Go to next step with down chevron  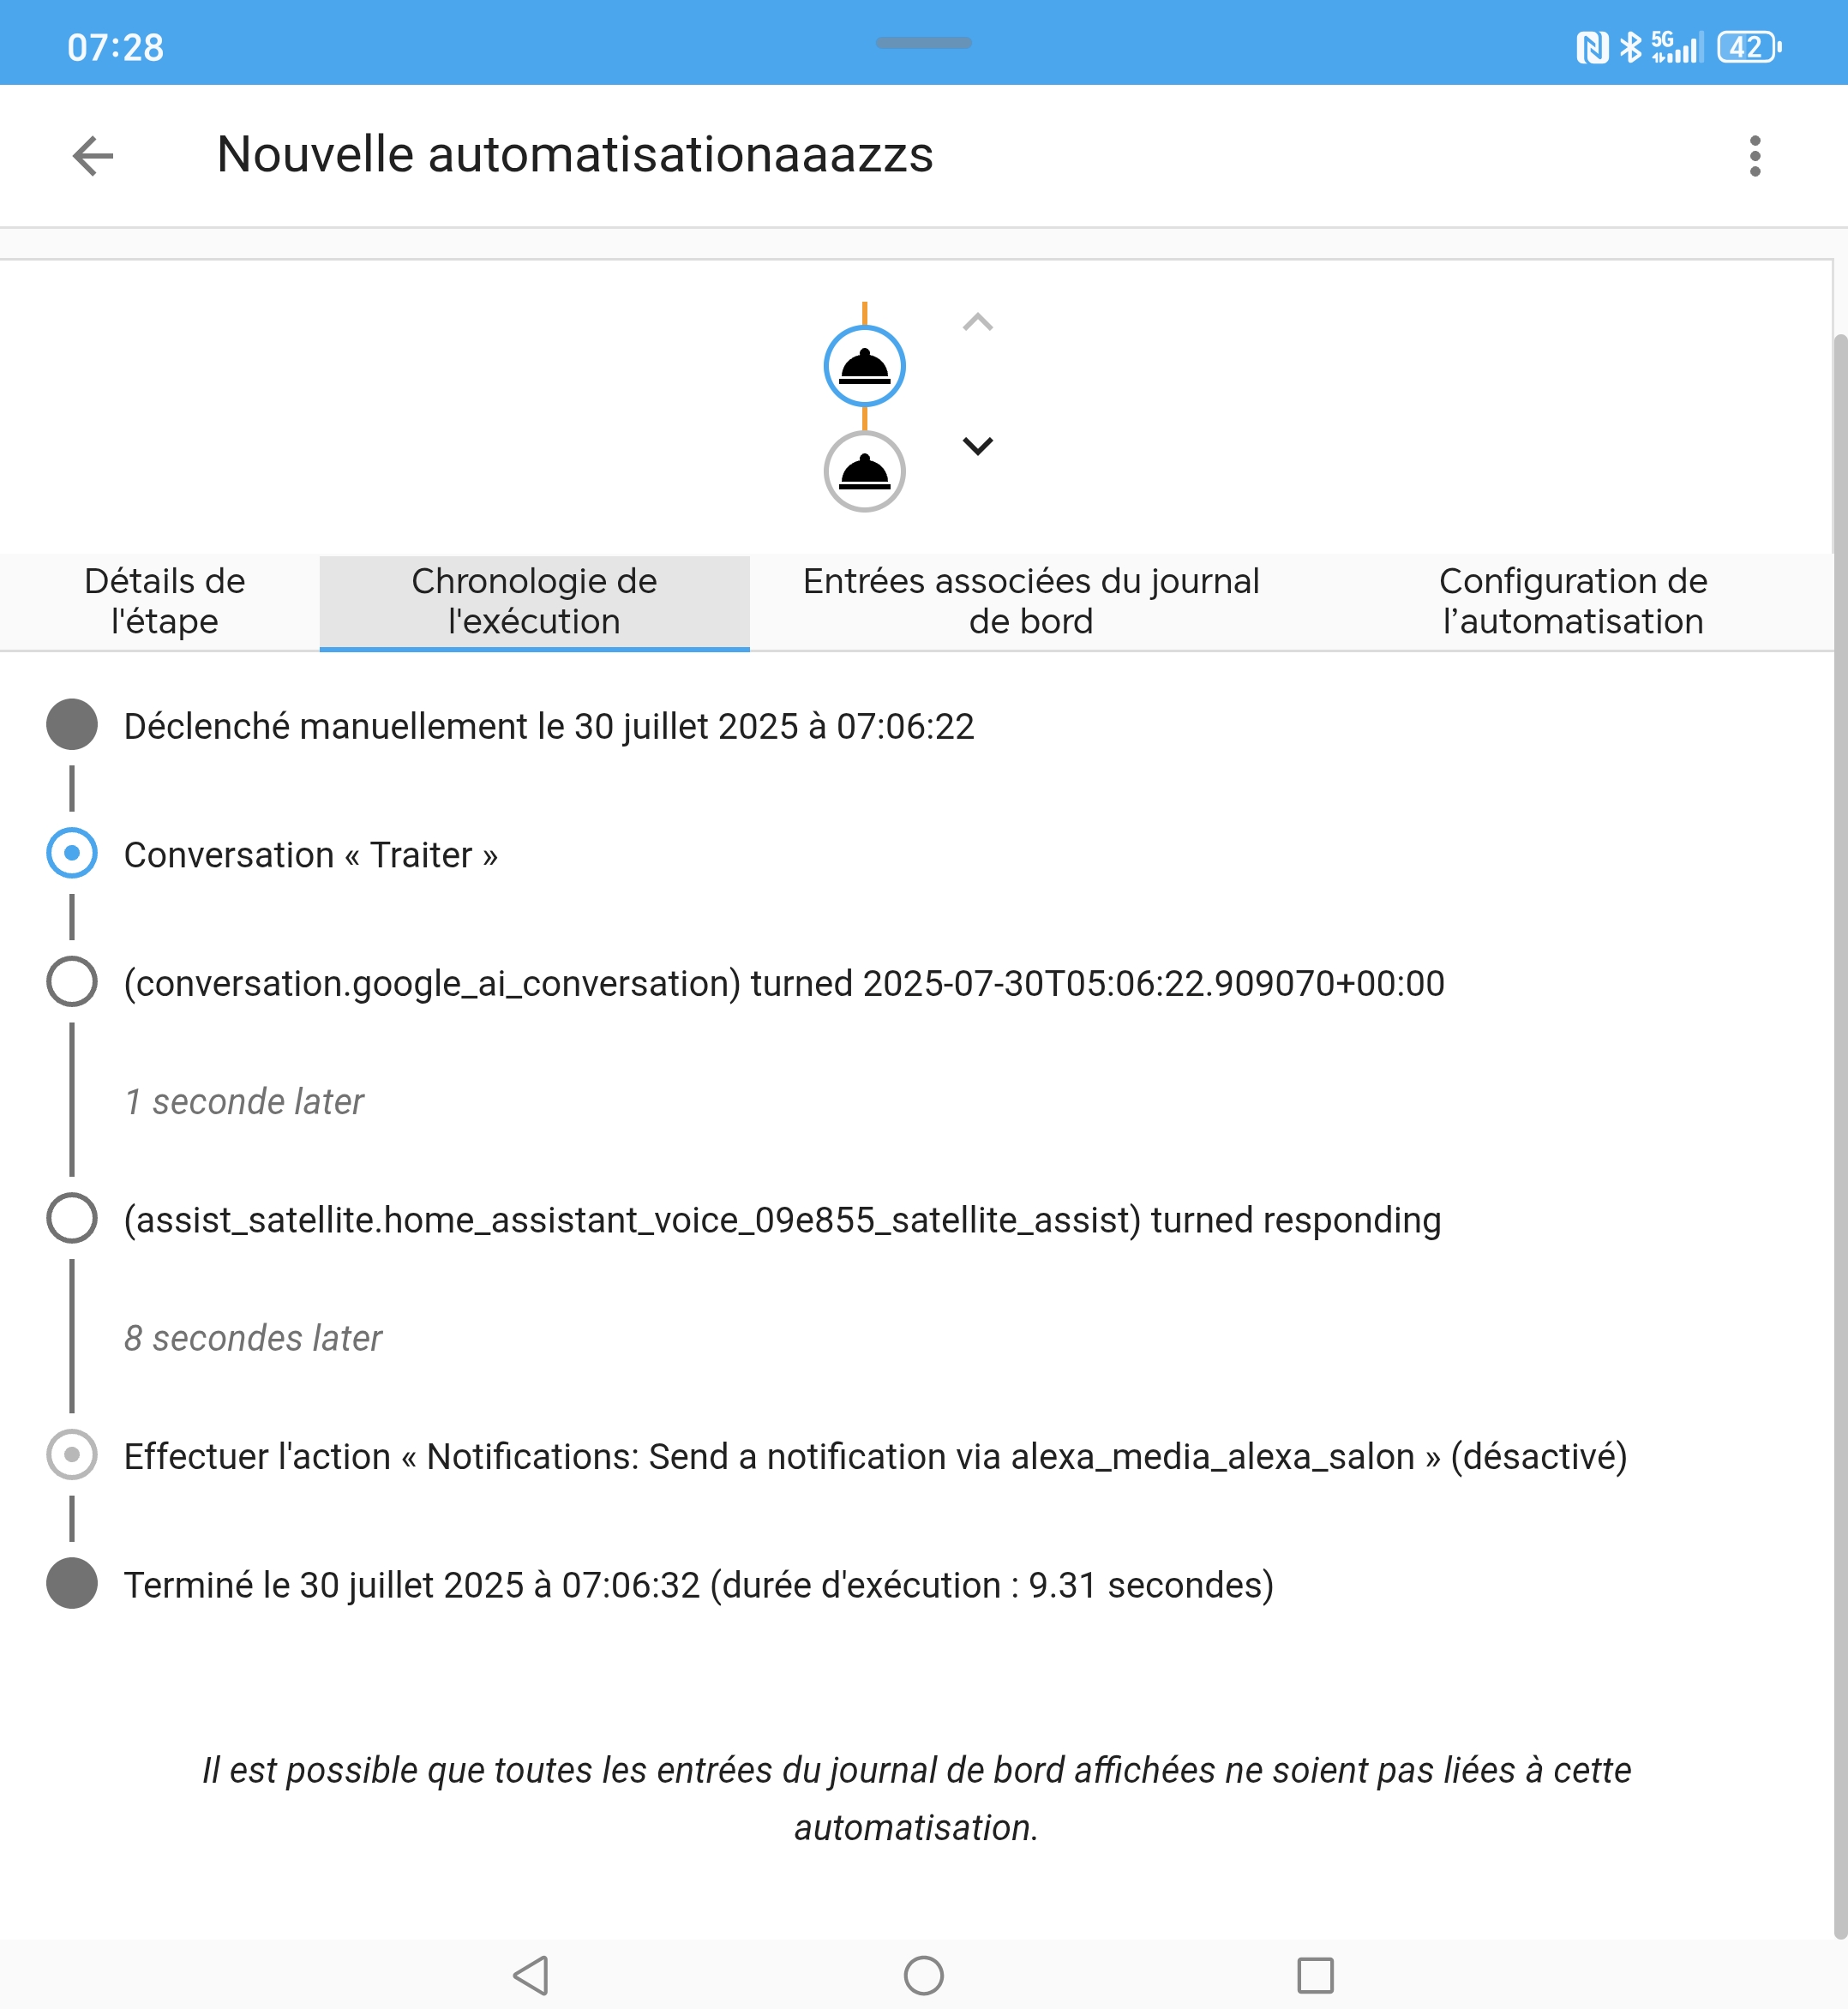click(x=977, y=446)
